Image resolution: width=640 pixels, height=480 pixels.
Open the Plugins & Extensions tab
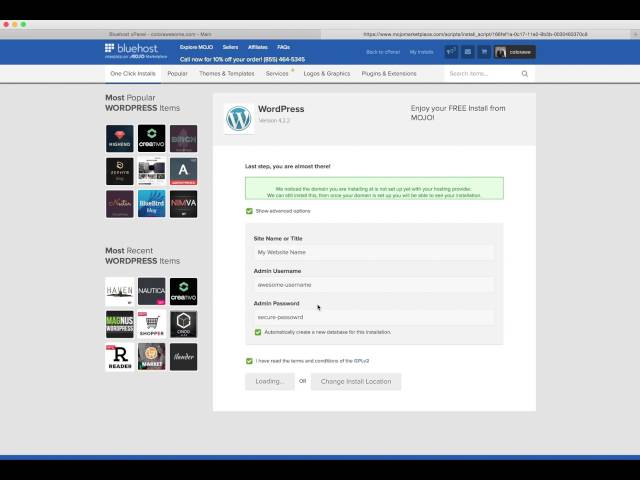point(389,74)
